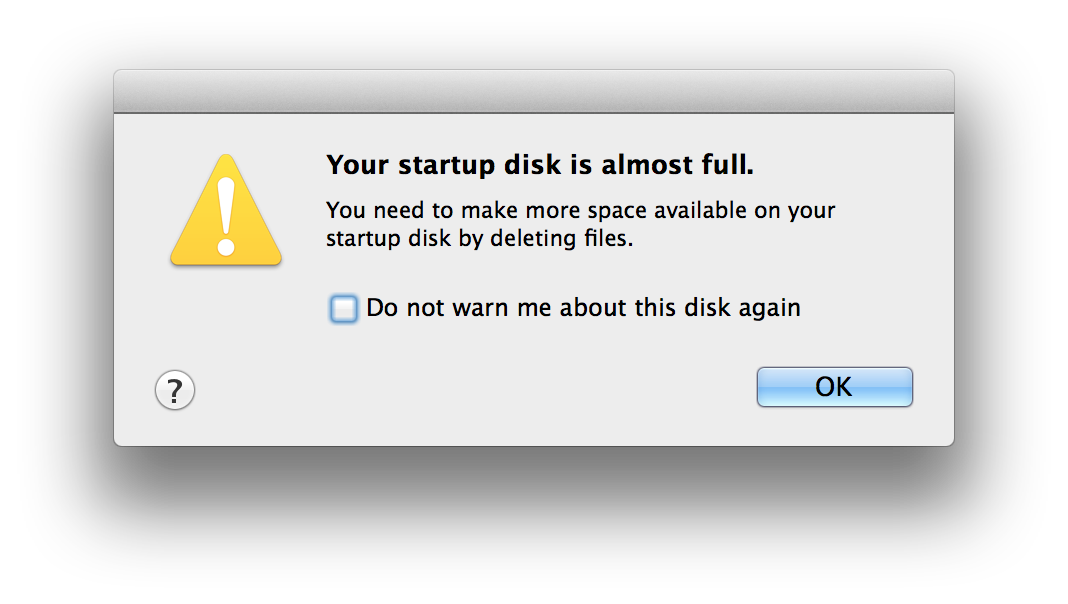Click the 'Do not warn me' checkbox label text

[x=583, y=308]
